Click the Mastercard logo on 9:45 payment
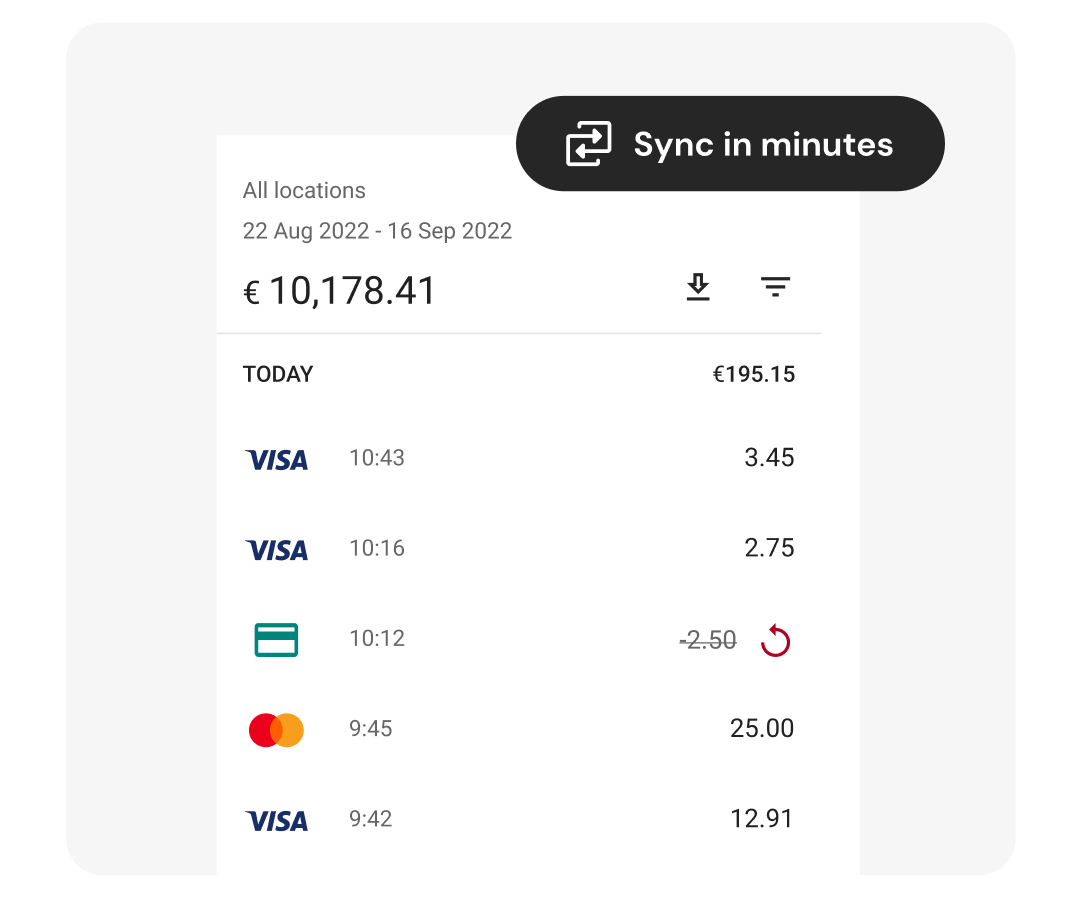The height and width of the screenshot is (897, 1080). point(276,729)
